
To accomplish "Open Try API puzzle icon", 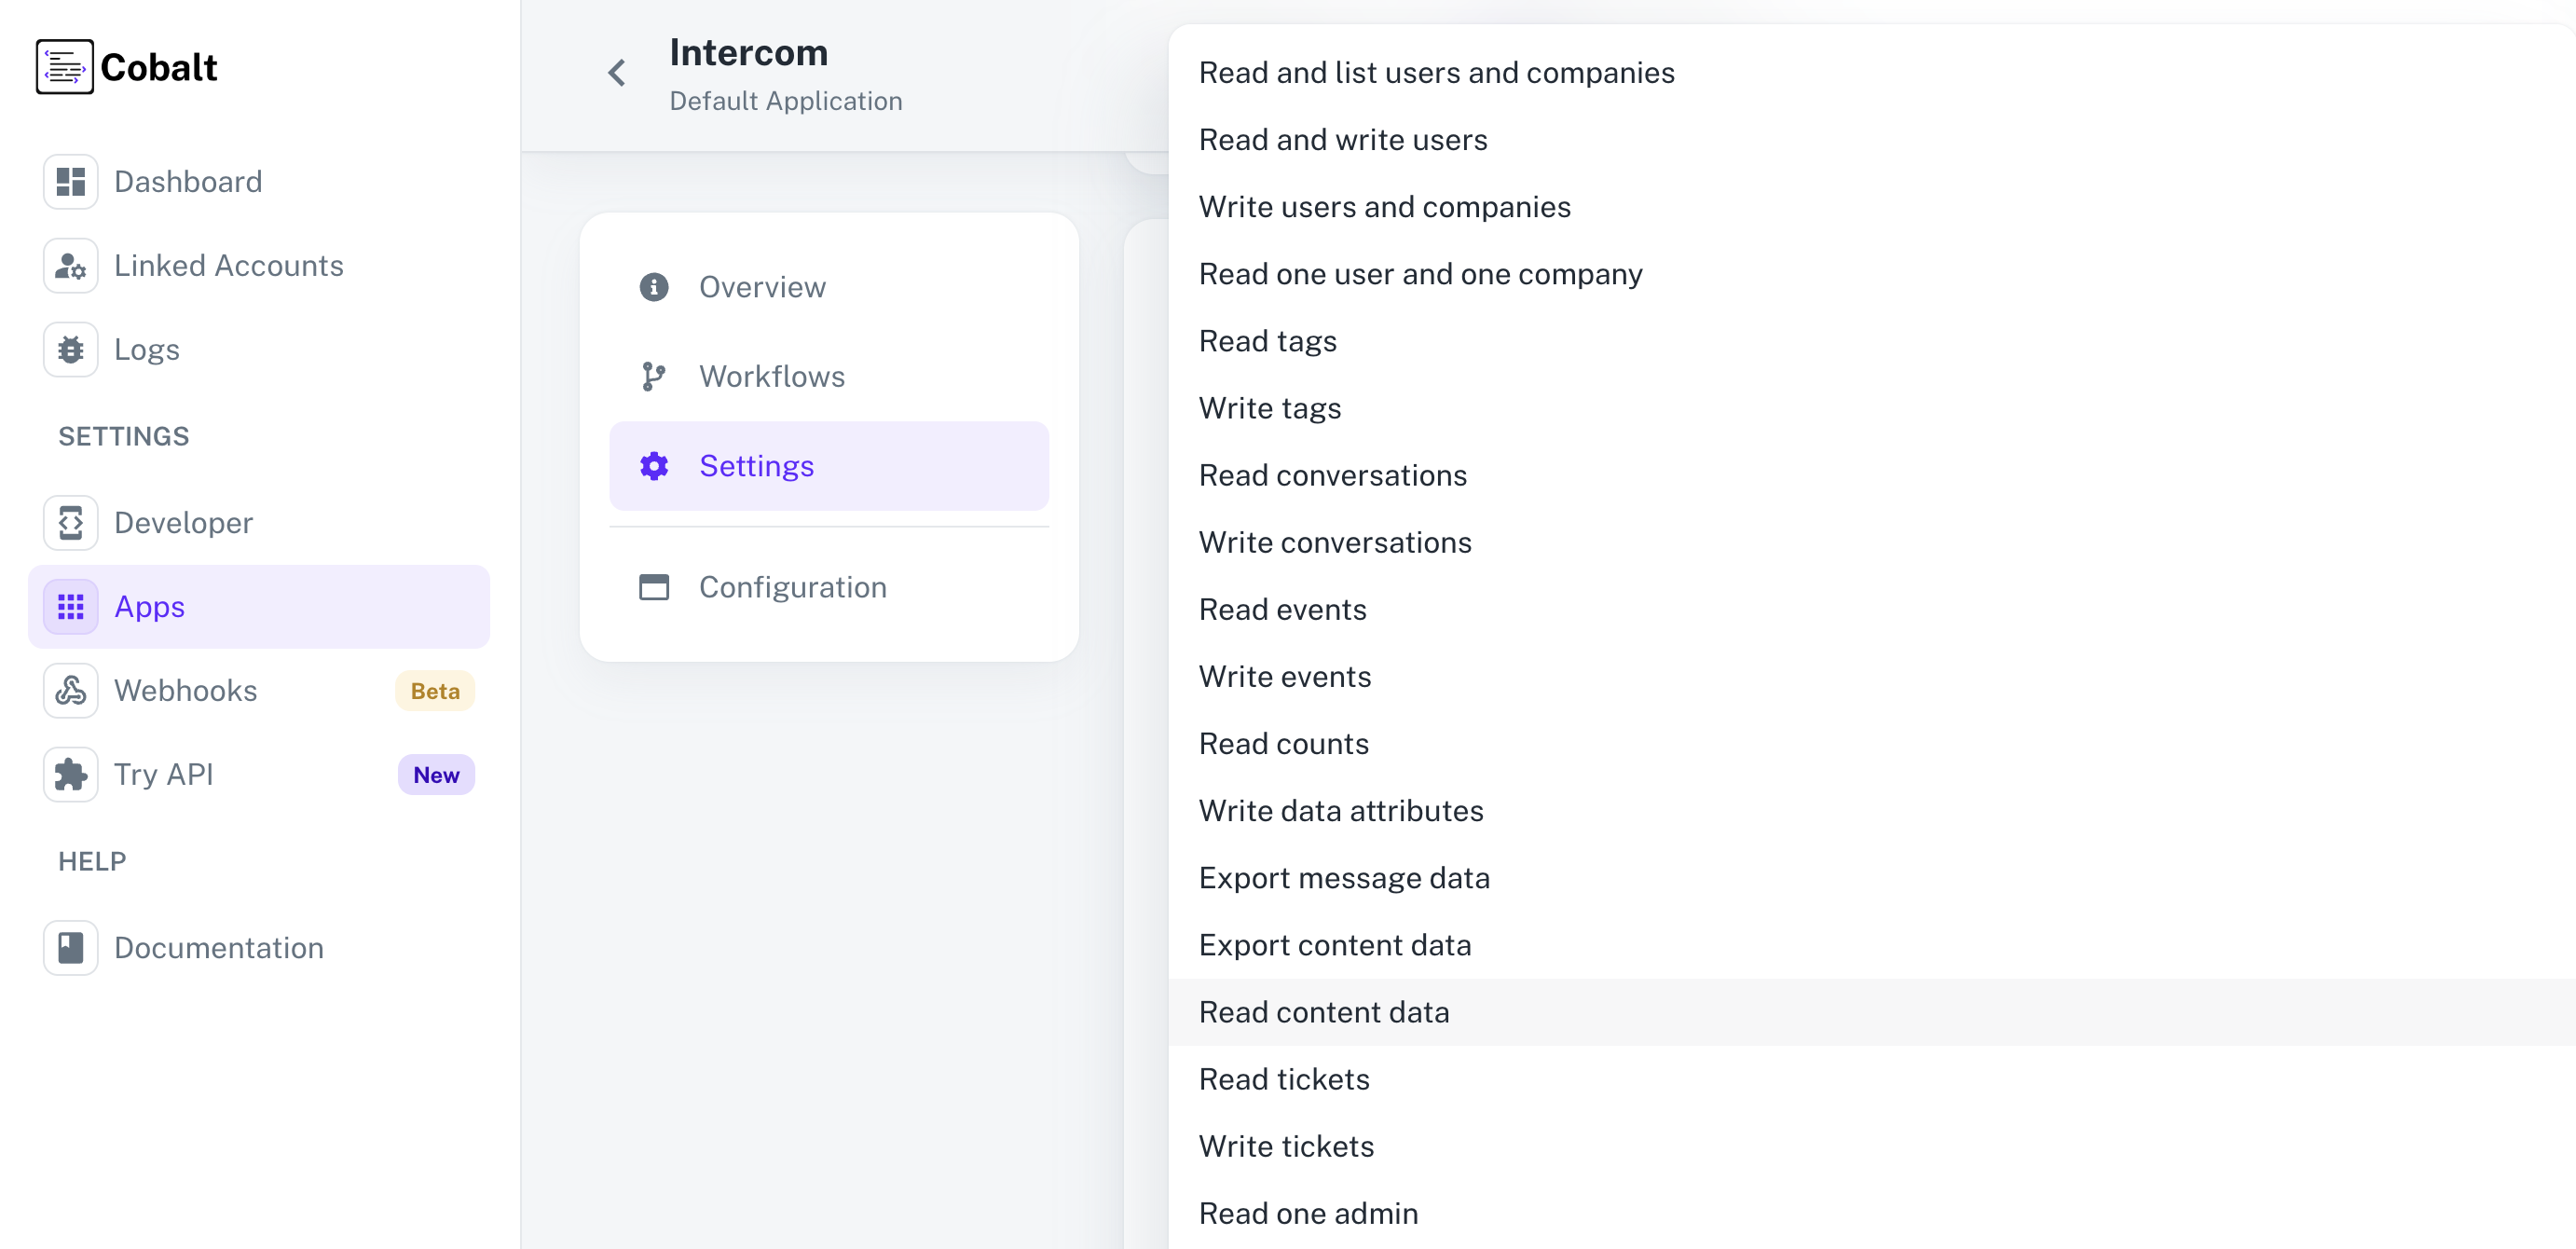I will point(70,774).
